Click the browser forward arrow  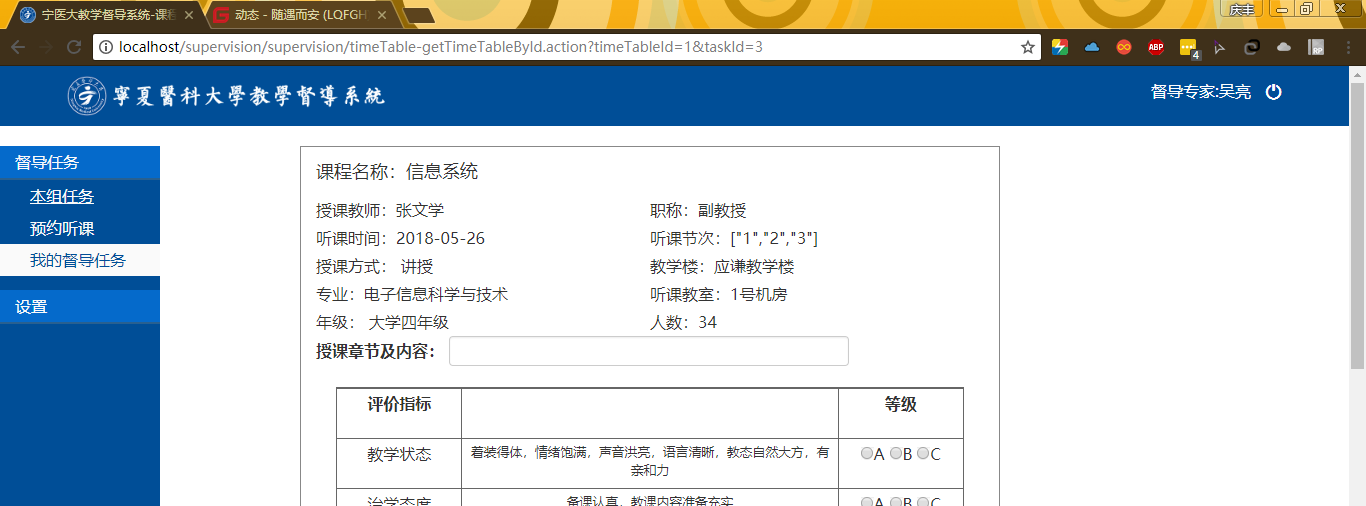(46, 47)
